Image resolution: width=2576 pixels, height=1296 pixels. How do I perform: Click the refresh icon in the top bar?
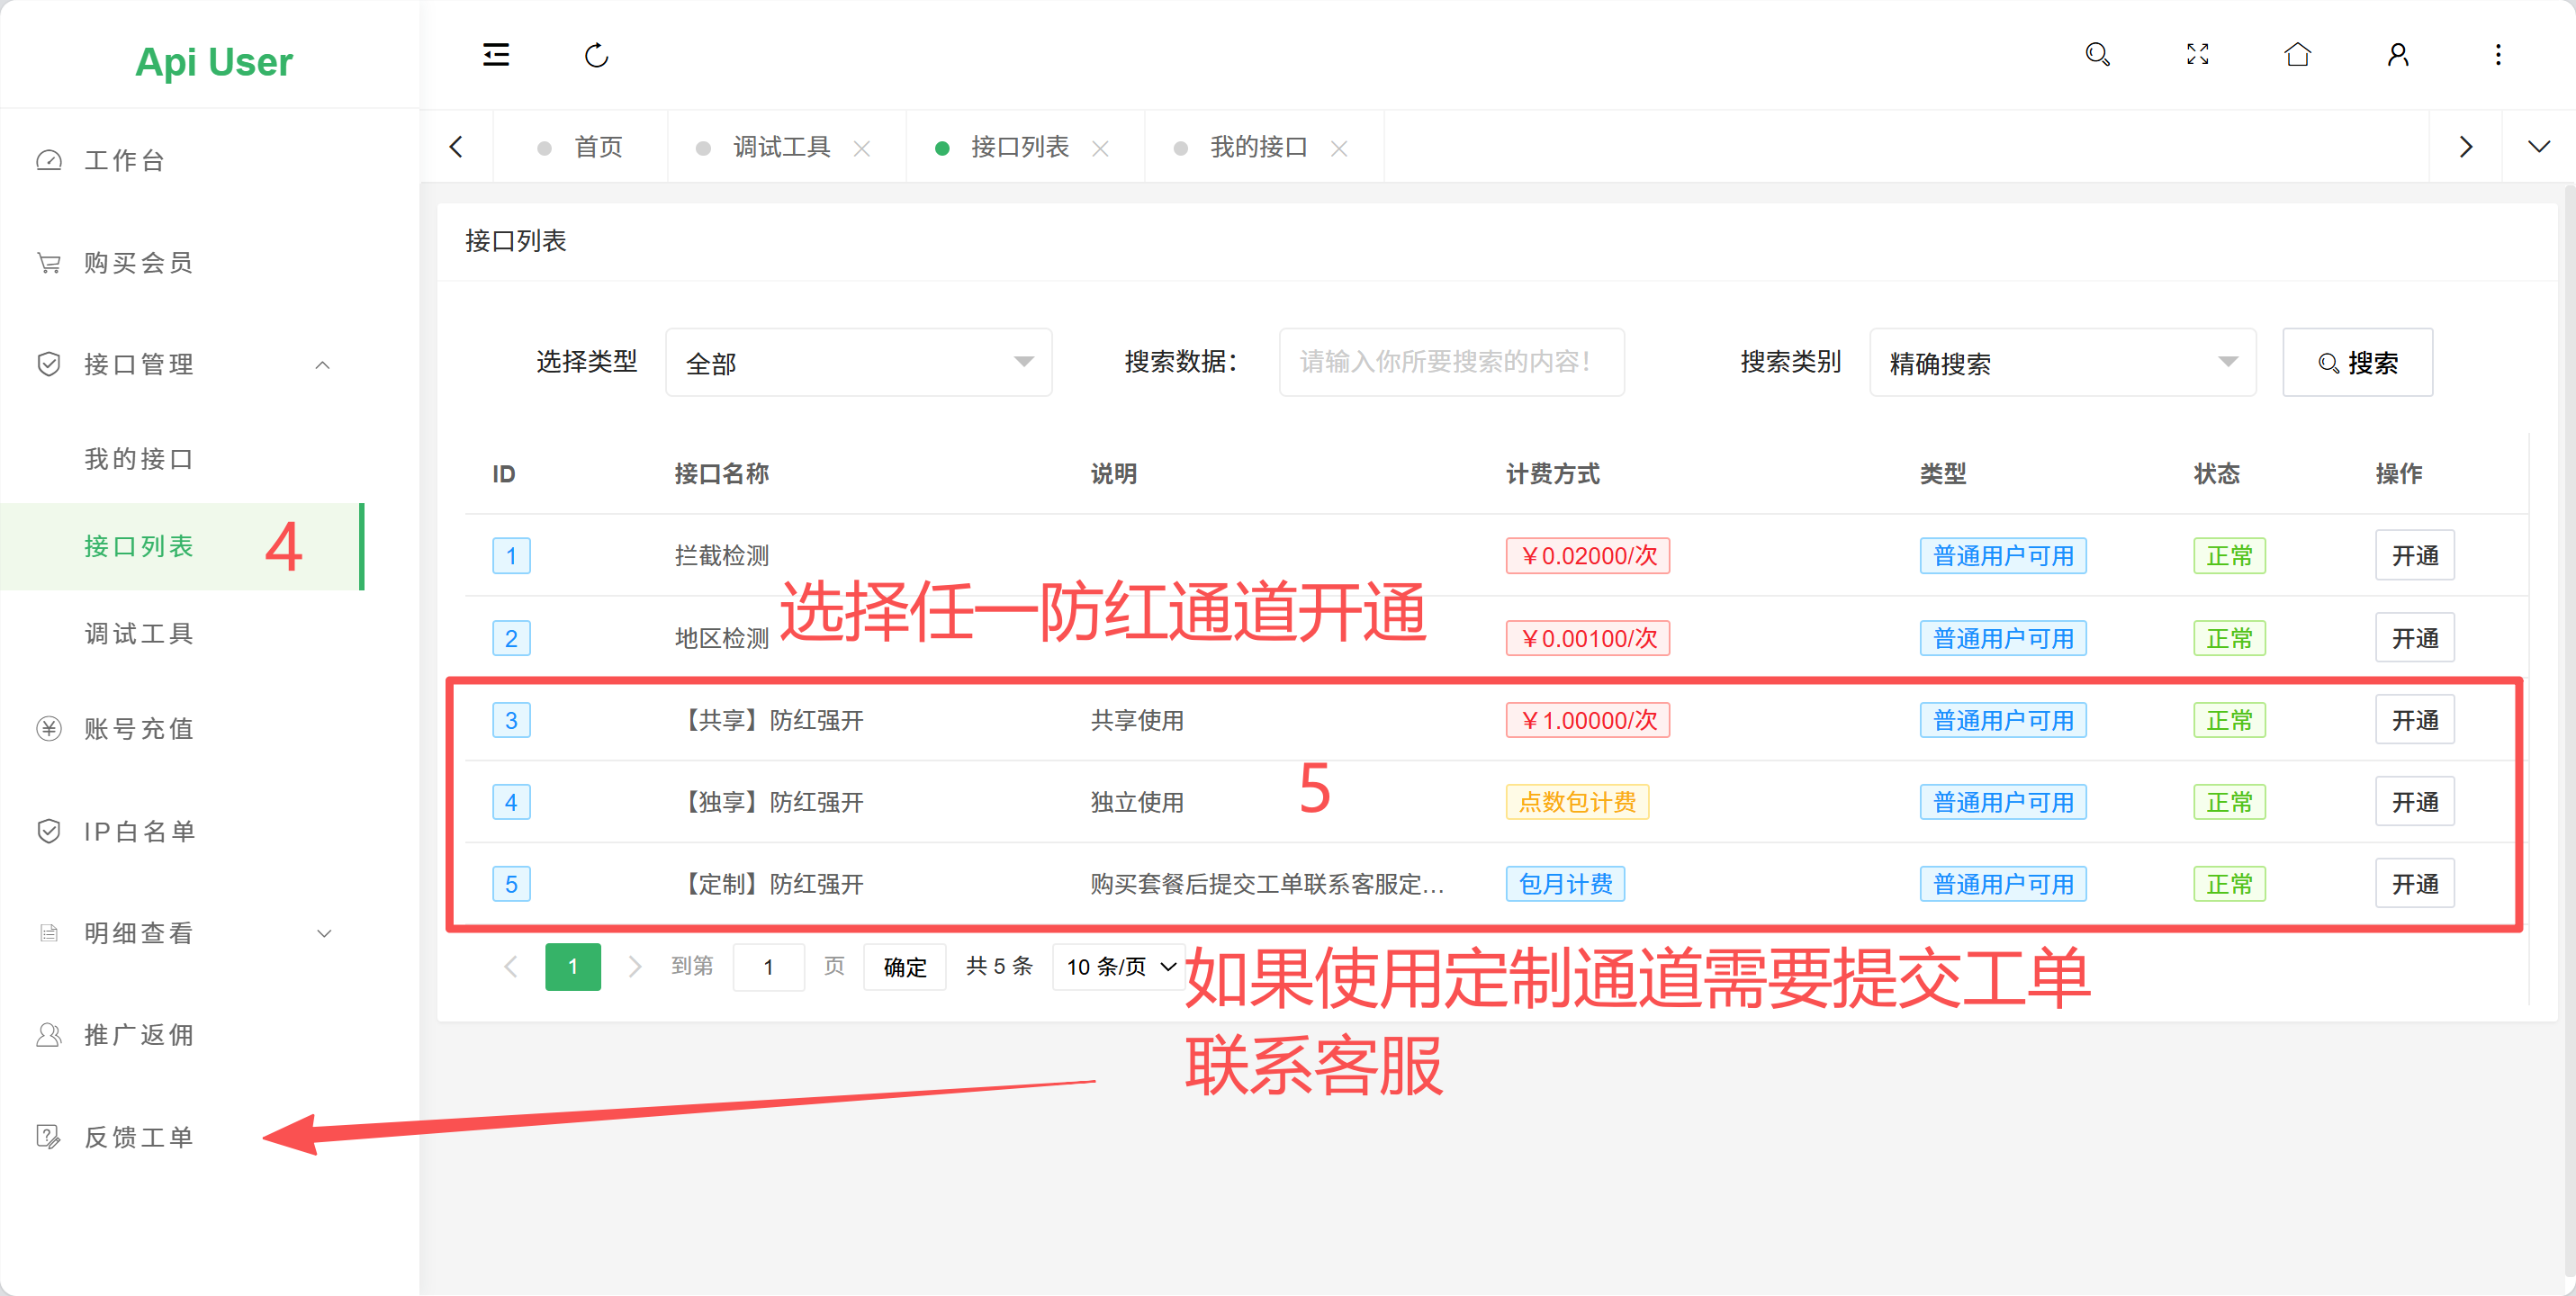(x=596, y=55)
